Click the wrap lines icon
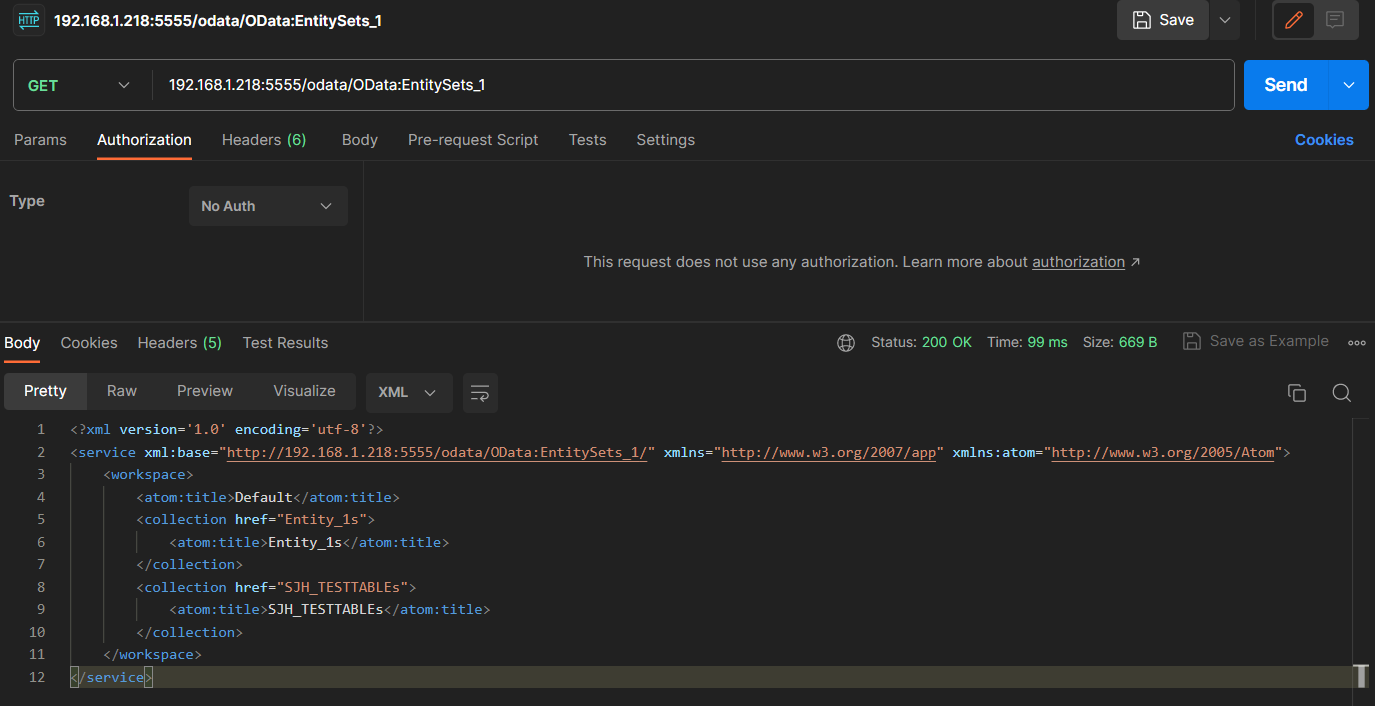The width and height of the screenshot is (1375, 706). (x=480, y=392)
